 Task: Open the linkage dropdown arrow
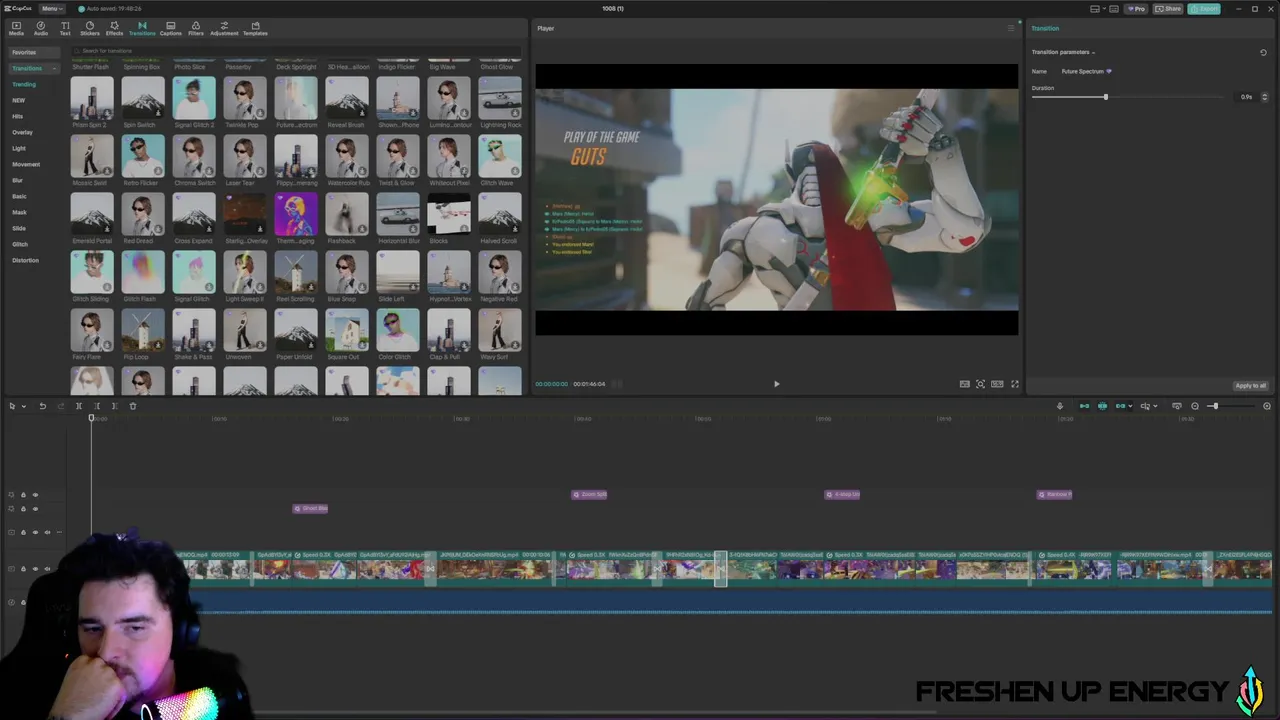tap(1130, 406)
